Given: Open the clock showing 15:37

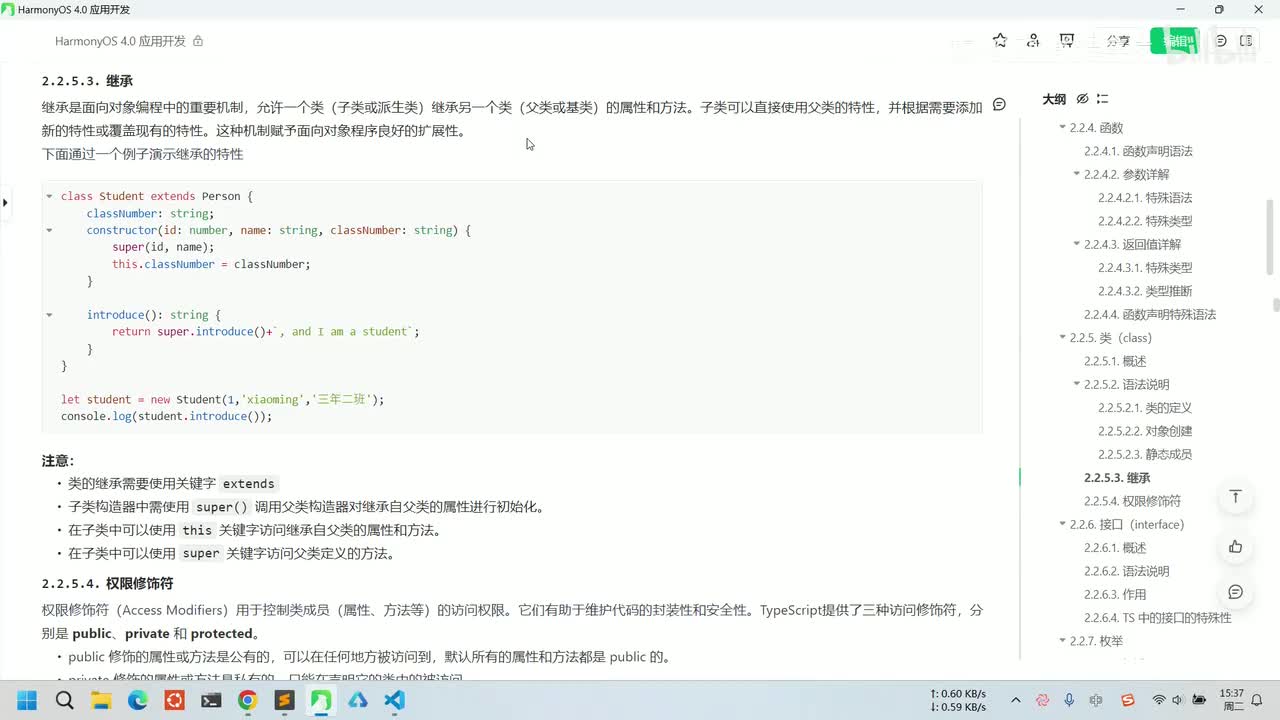Looking at the screenshot, I should (1232, 700).
